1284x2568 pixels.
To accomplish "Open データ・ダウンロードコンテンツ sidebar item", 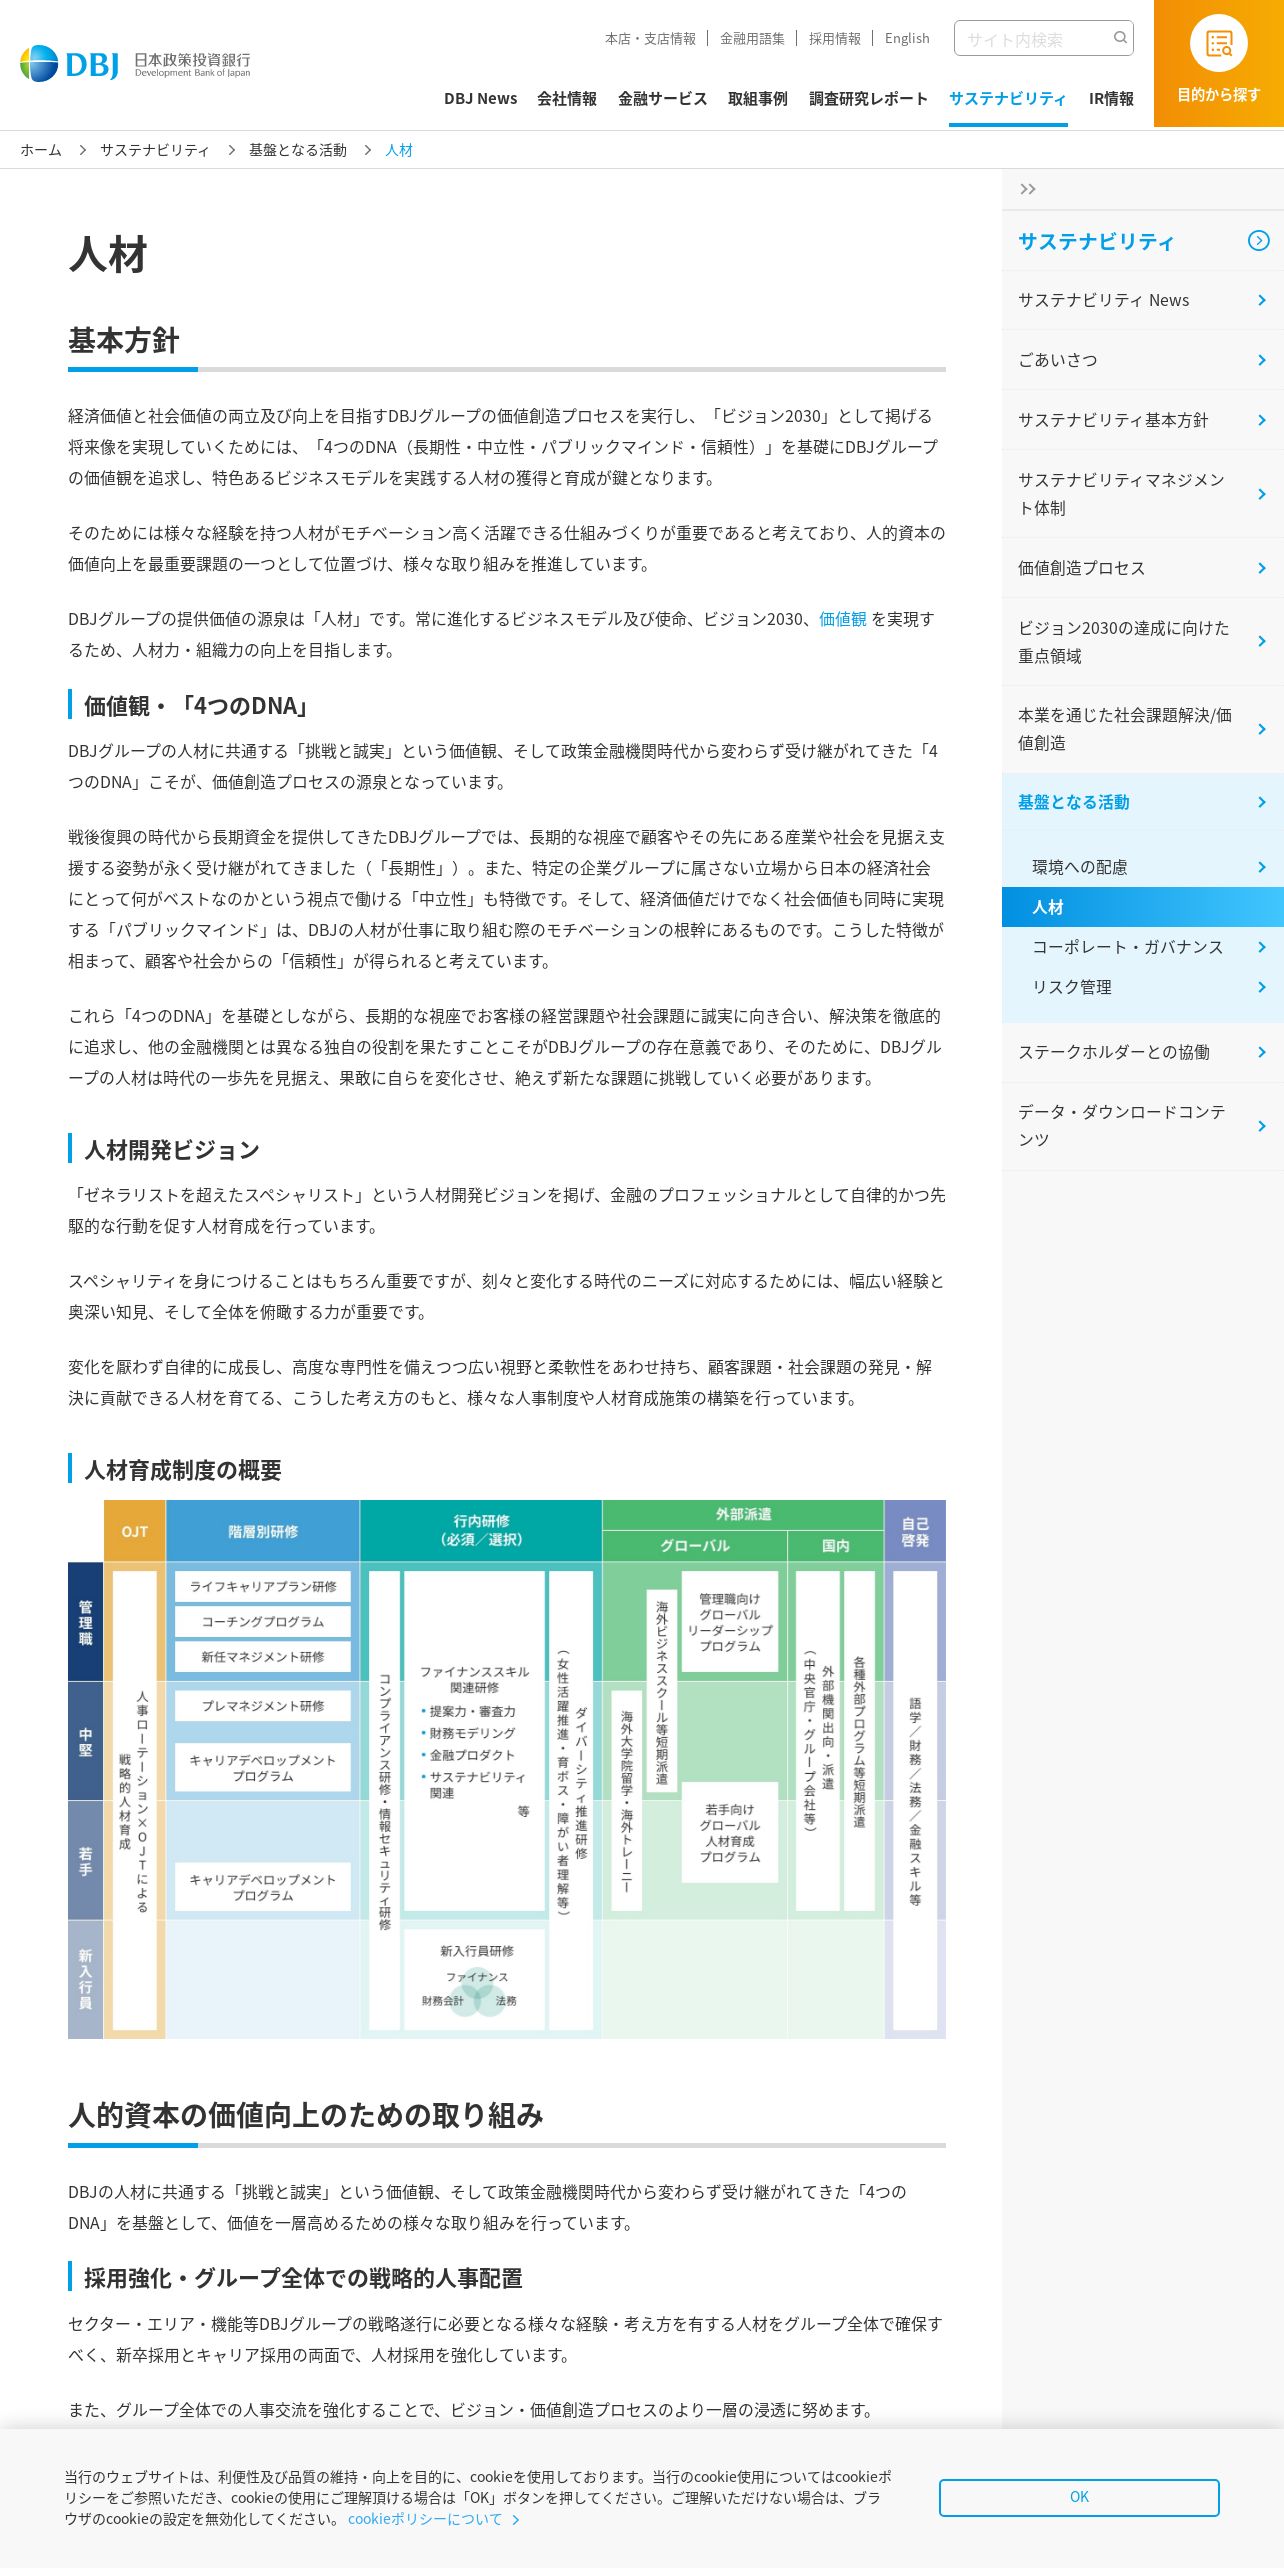I will (x=1143, y=1126).
